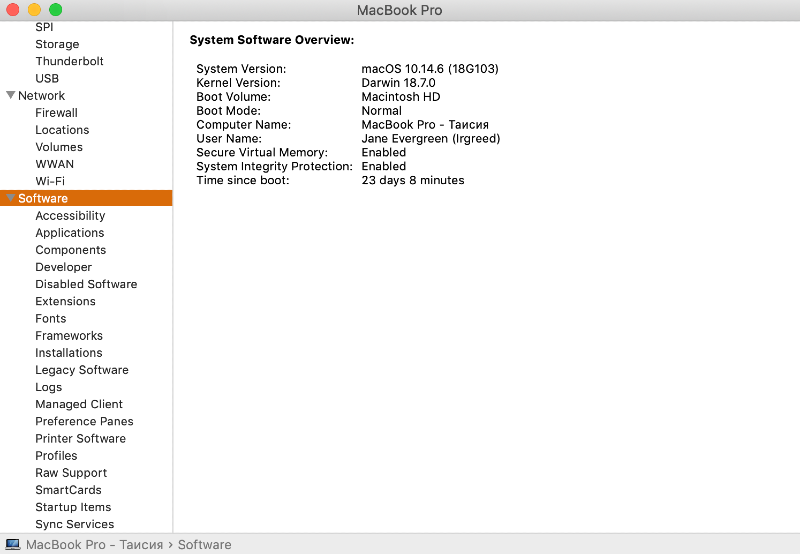This screenshot has width=800, height=554.
Task: Select Components in the sidebar
Action: tap(70, 250)
